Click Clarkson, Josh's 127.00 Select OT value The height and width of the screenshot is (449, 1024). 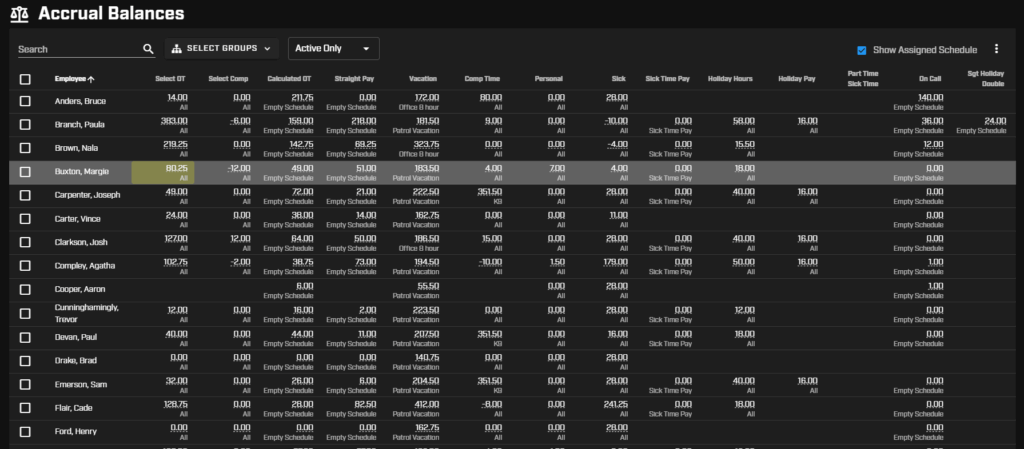pos(175,238)
